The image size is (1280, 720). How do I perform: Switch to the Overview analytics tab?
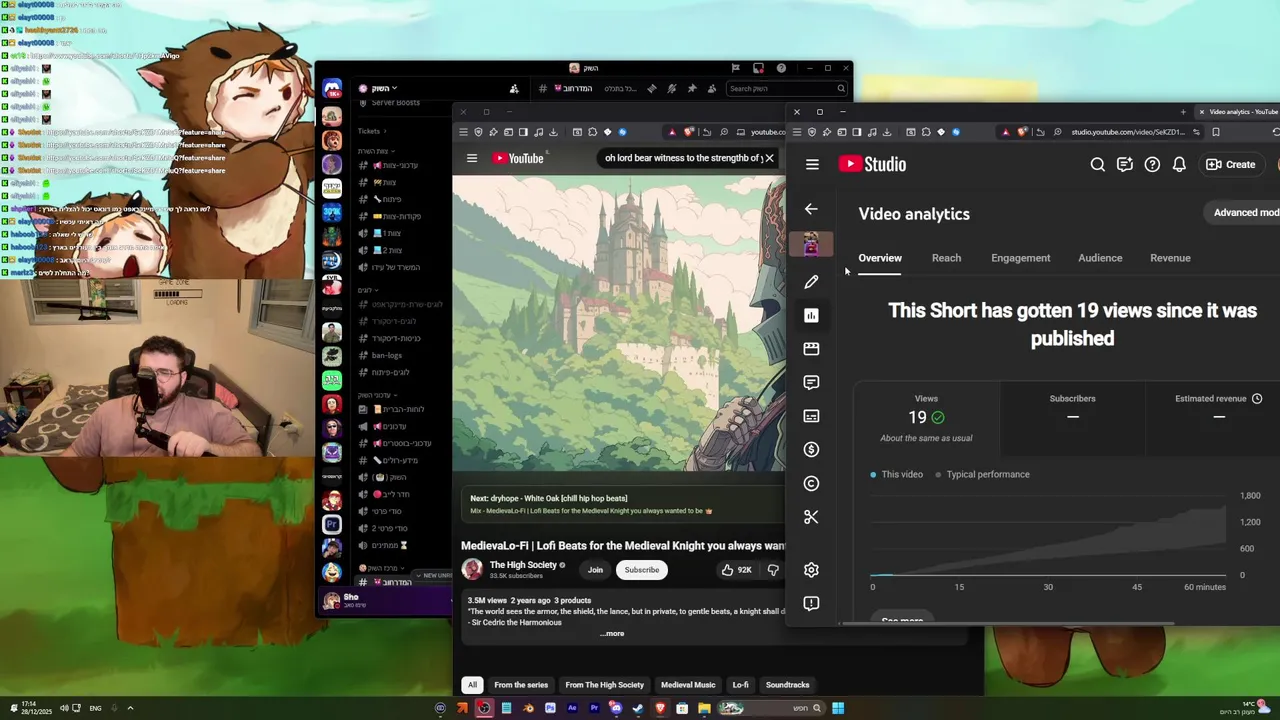point(880,258)
